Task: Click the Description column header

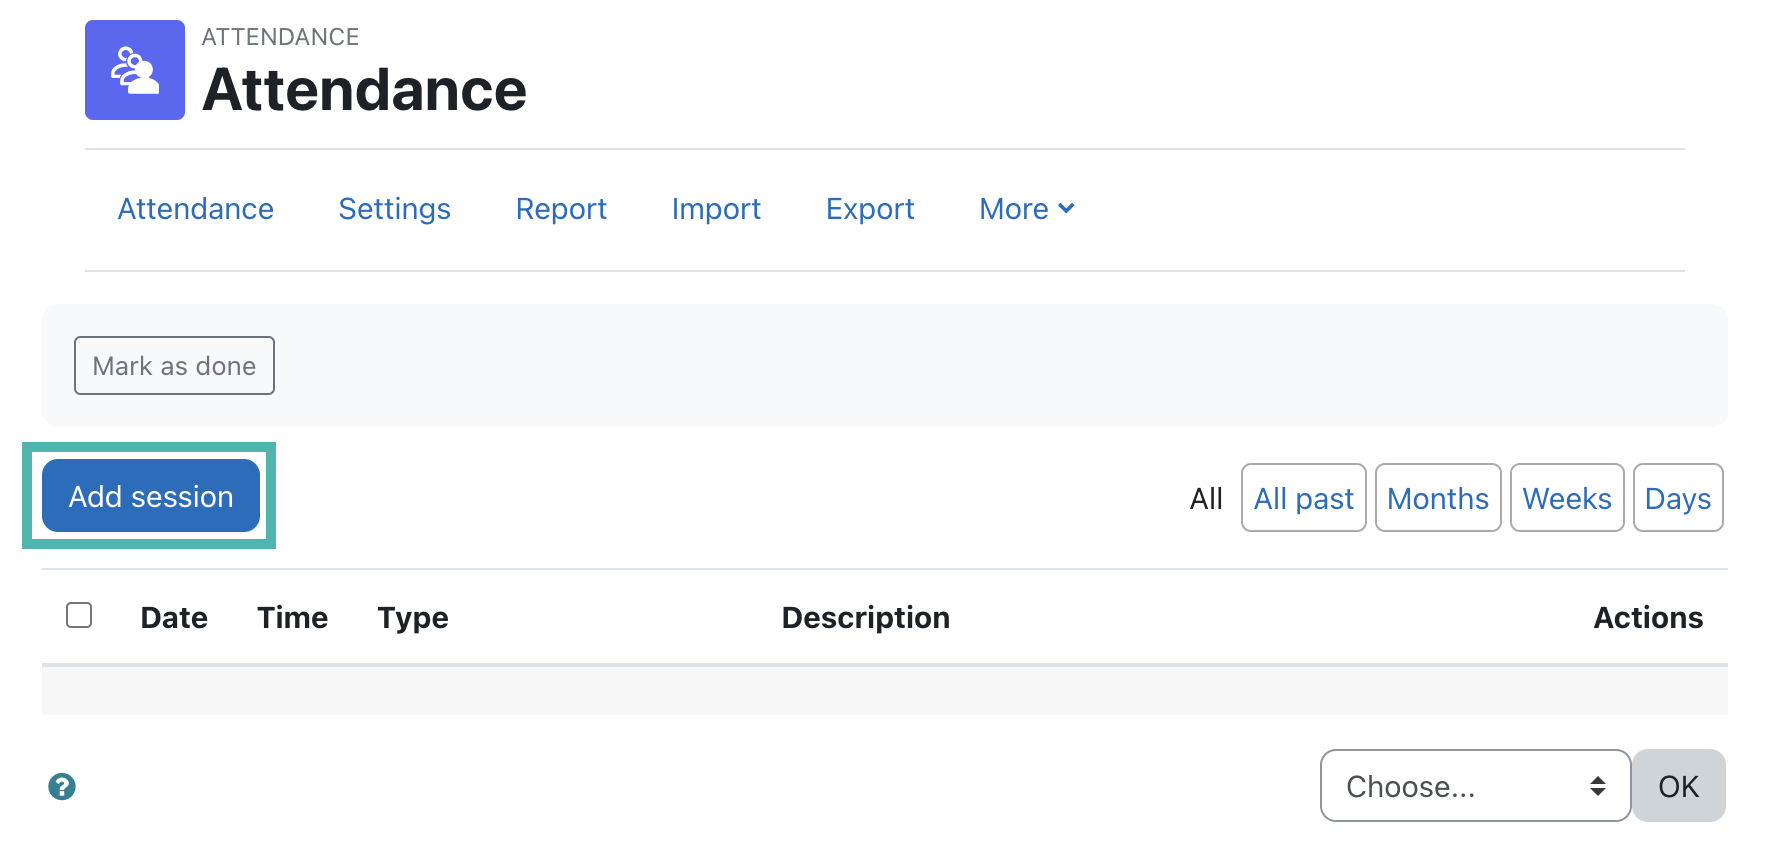Action: pos(866,618)
